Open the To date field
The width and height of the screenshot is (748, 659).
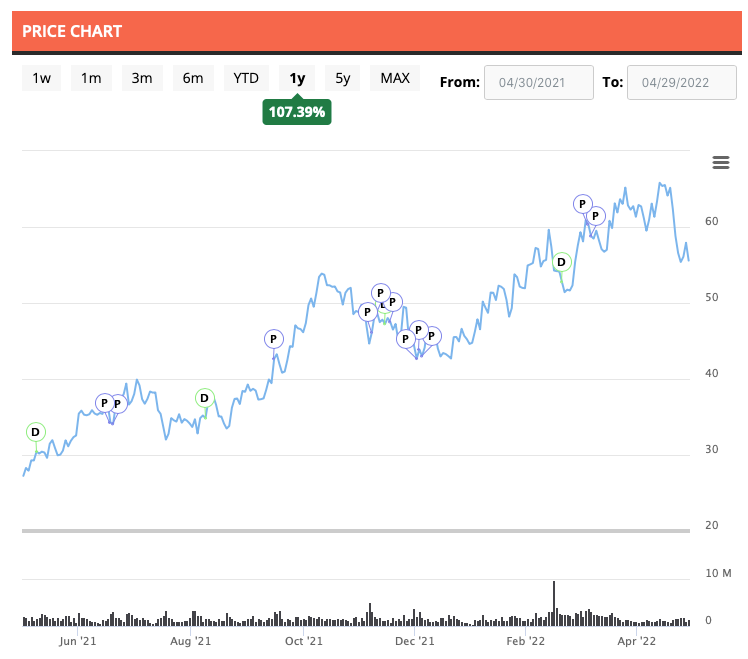[681, 83]
